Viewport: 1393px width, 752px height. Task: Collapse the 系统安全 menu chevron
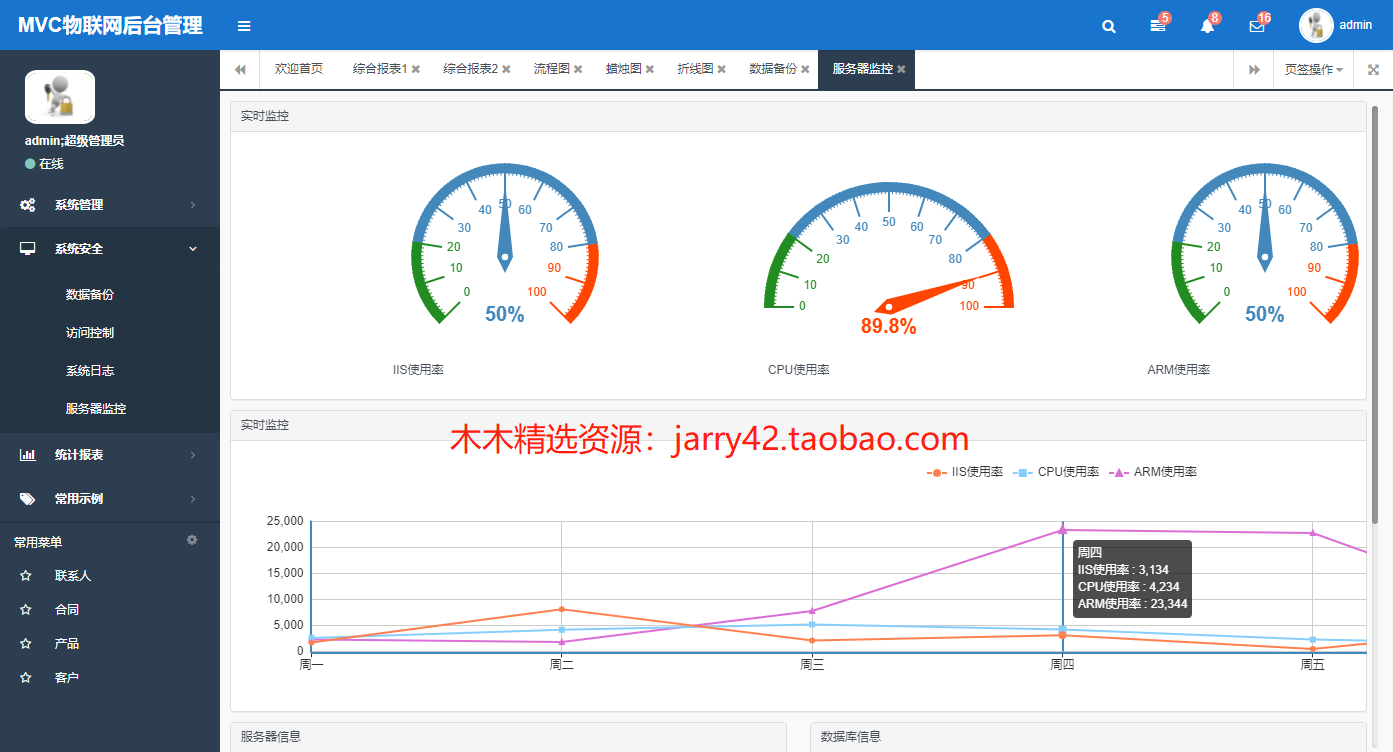(x=193, y=249)
